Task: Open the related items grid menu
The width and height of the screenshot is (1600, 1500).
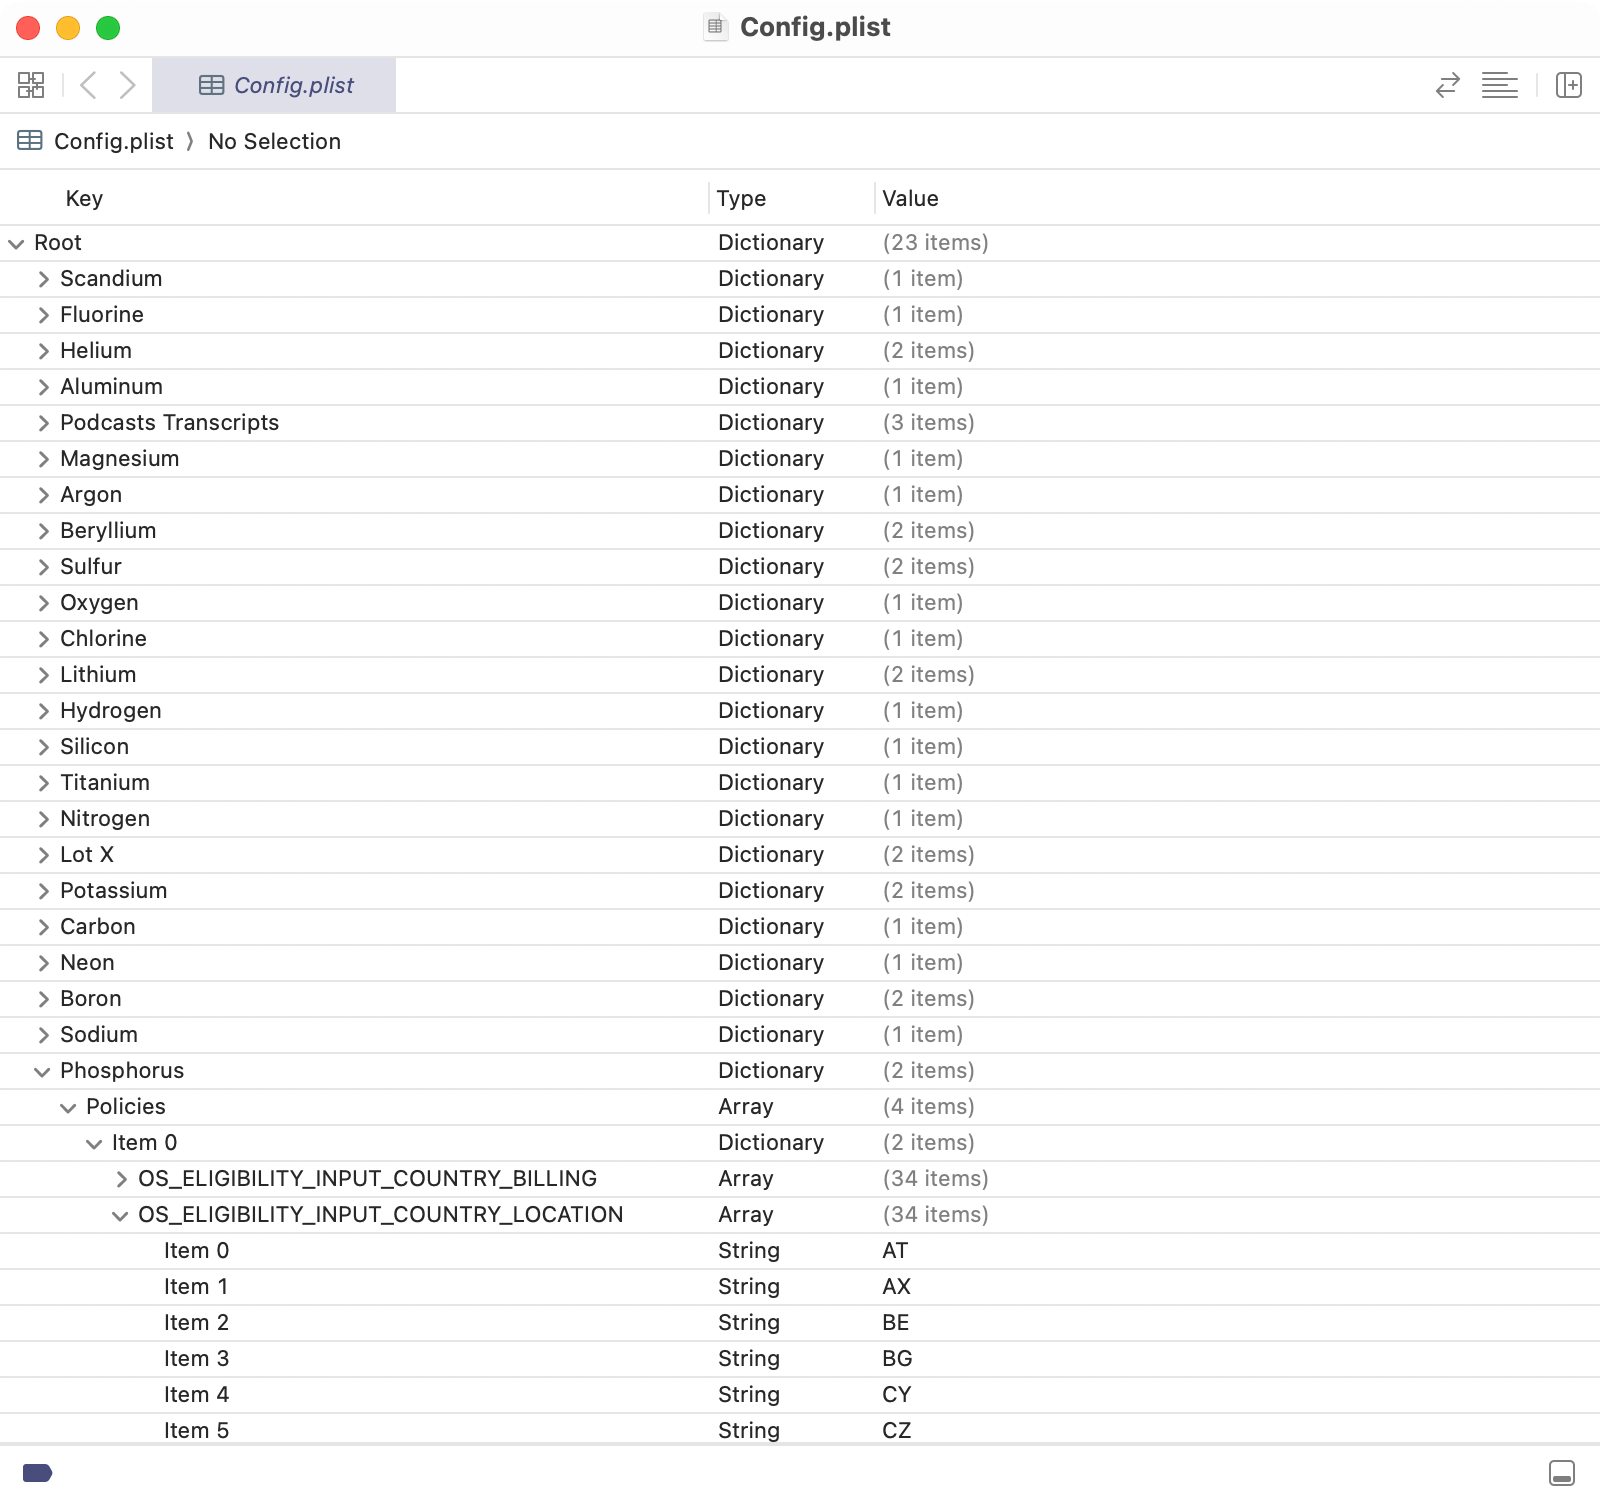Action: coord(31,85)
